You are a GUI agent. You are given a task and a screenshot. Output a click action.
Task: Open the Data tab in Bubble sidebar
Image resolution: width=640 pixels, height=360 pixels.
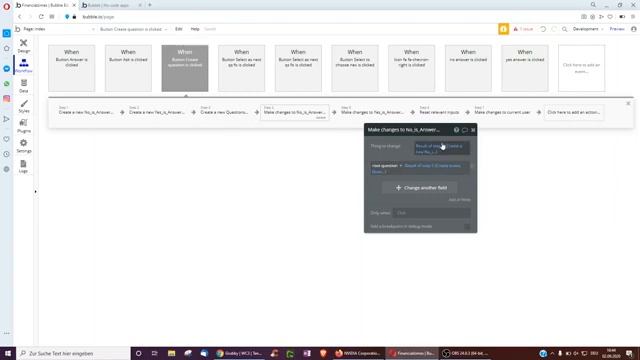pos(24,86)
